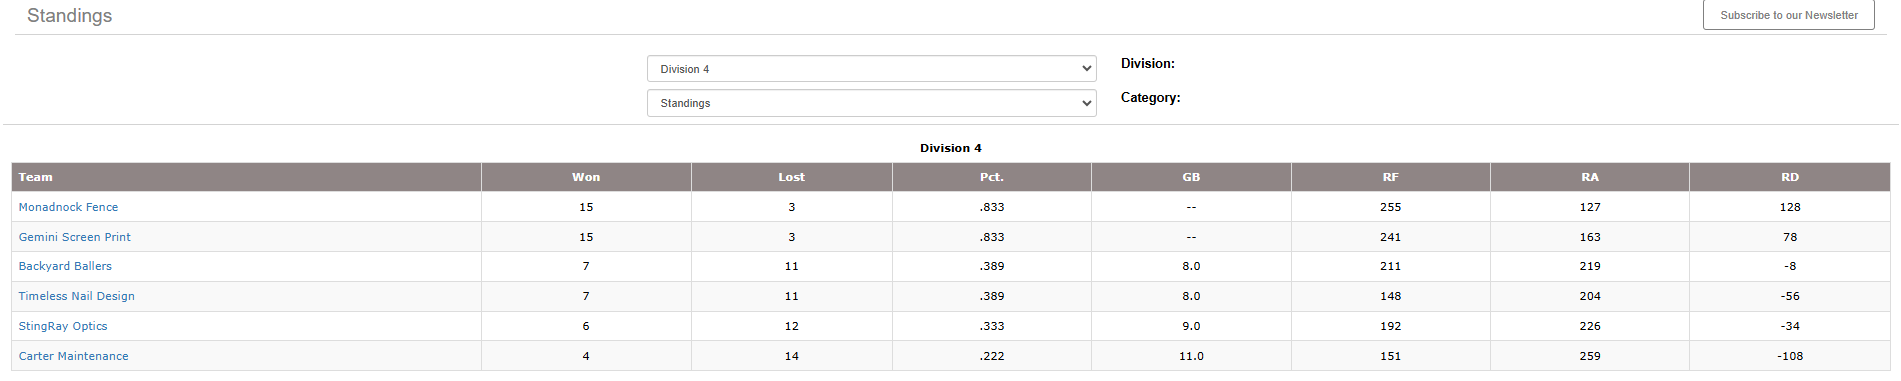1901x381 pixels.
Task: Click the RA column header
Action: (x=1589, y=177)
